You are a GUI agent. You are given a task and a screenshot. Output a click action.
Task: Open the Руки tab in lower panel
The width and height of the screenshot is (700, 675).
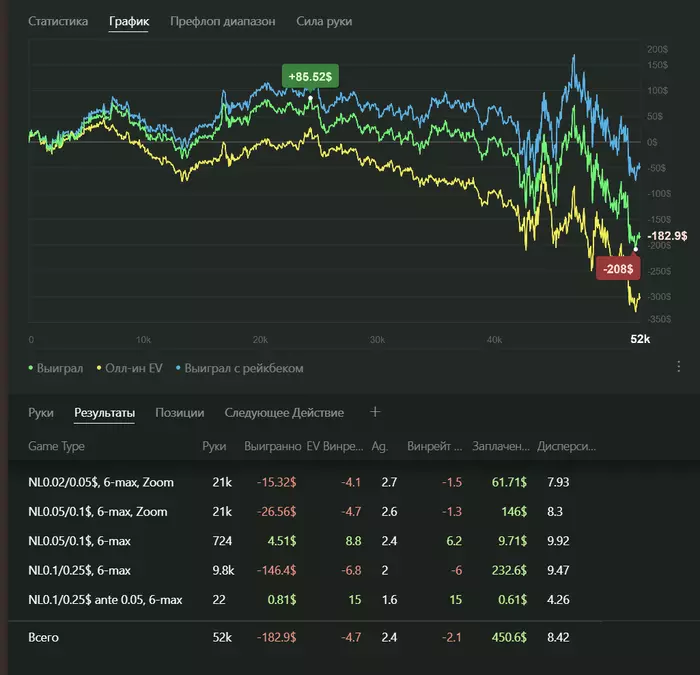click(x=41, y=412)
